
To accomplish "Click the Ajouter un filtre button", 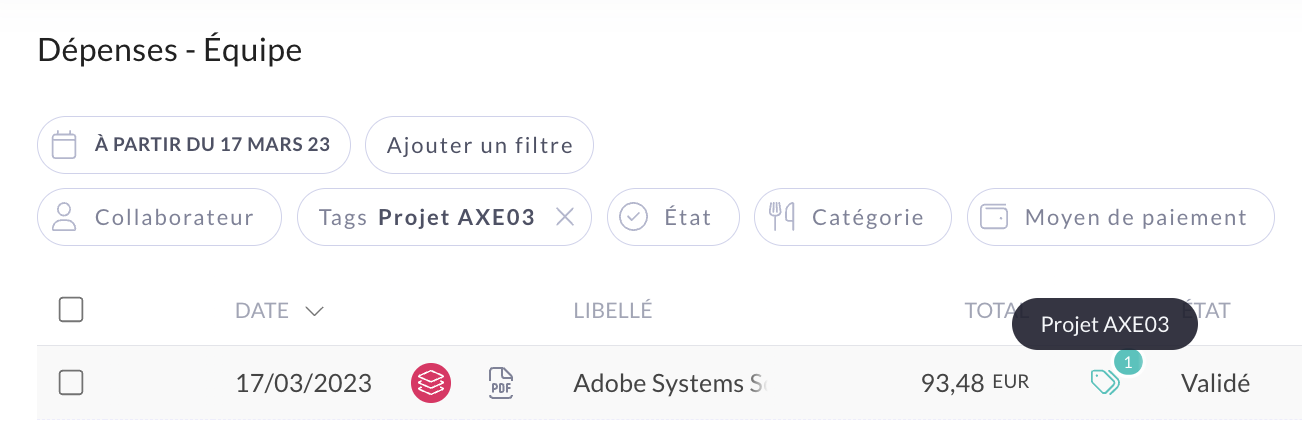I will click(480, 145).
